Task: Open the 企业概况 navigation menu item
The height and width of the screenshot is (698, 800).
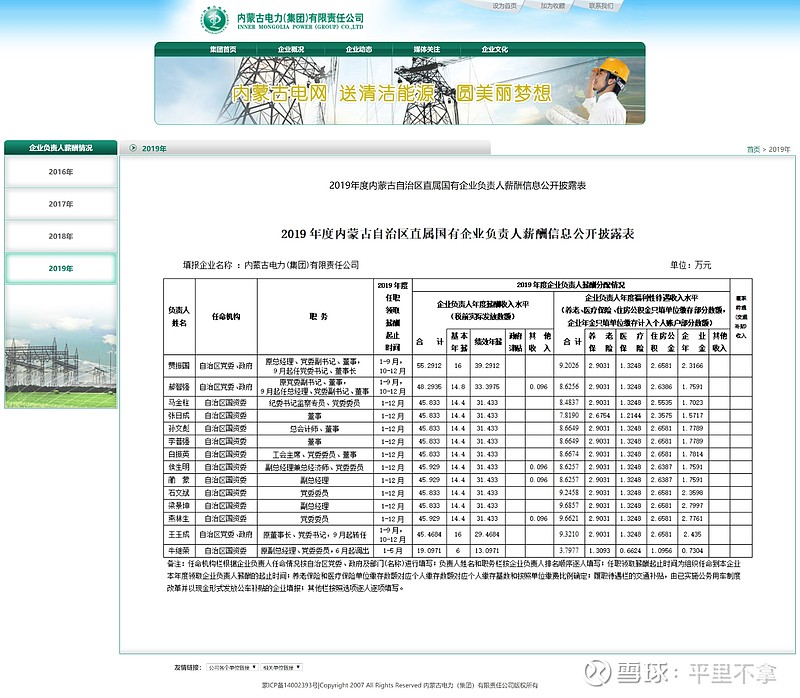Action: [x=291, y=49]
